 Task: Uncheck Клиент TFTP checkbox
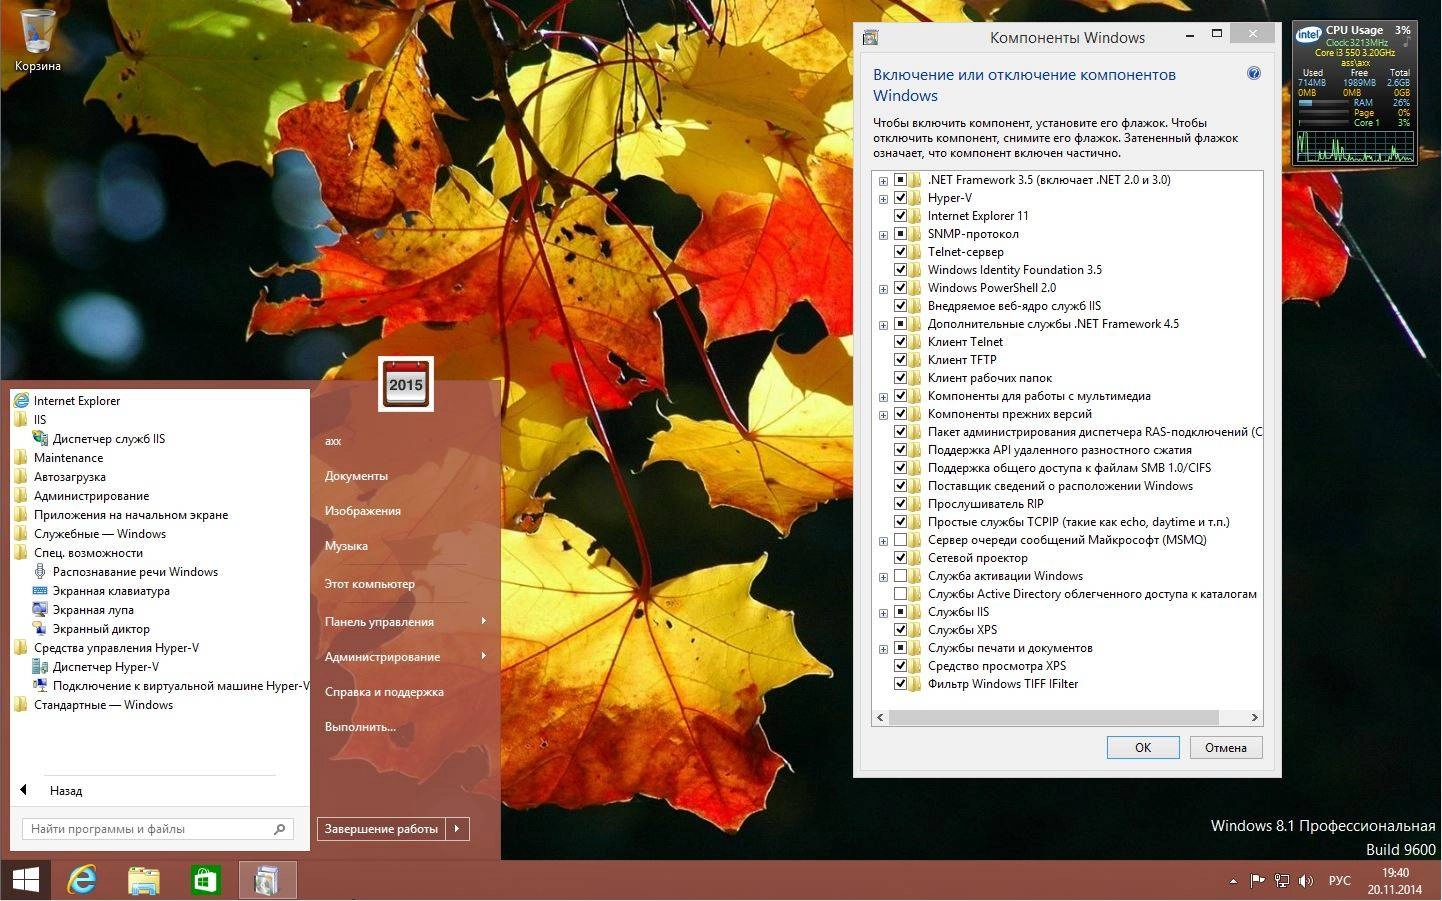point(900,360)
